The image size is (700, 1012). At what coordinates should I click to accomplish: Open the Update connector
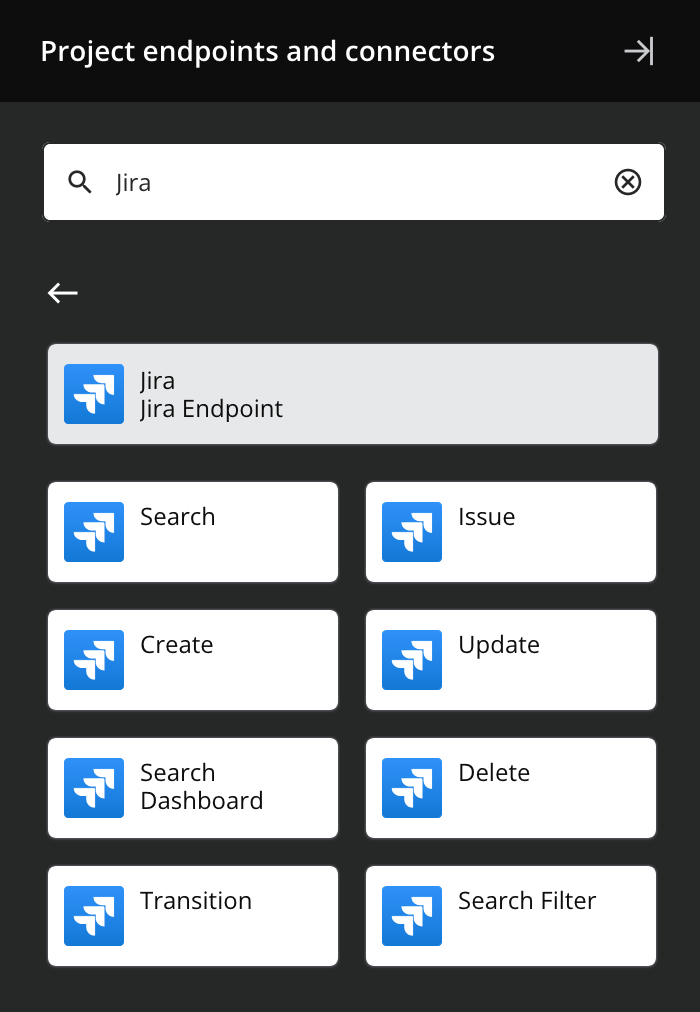(x=510, y=660)
